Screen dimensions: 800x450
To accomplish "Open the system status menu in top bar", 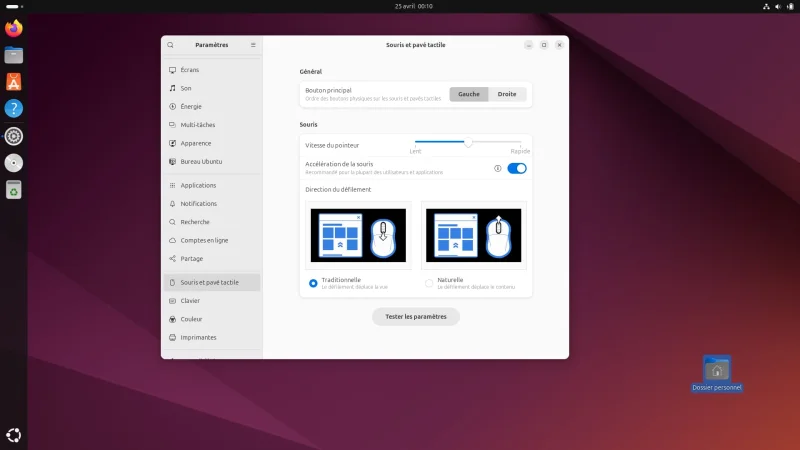I will (778, 7).
